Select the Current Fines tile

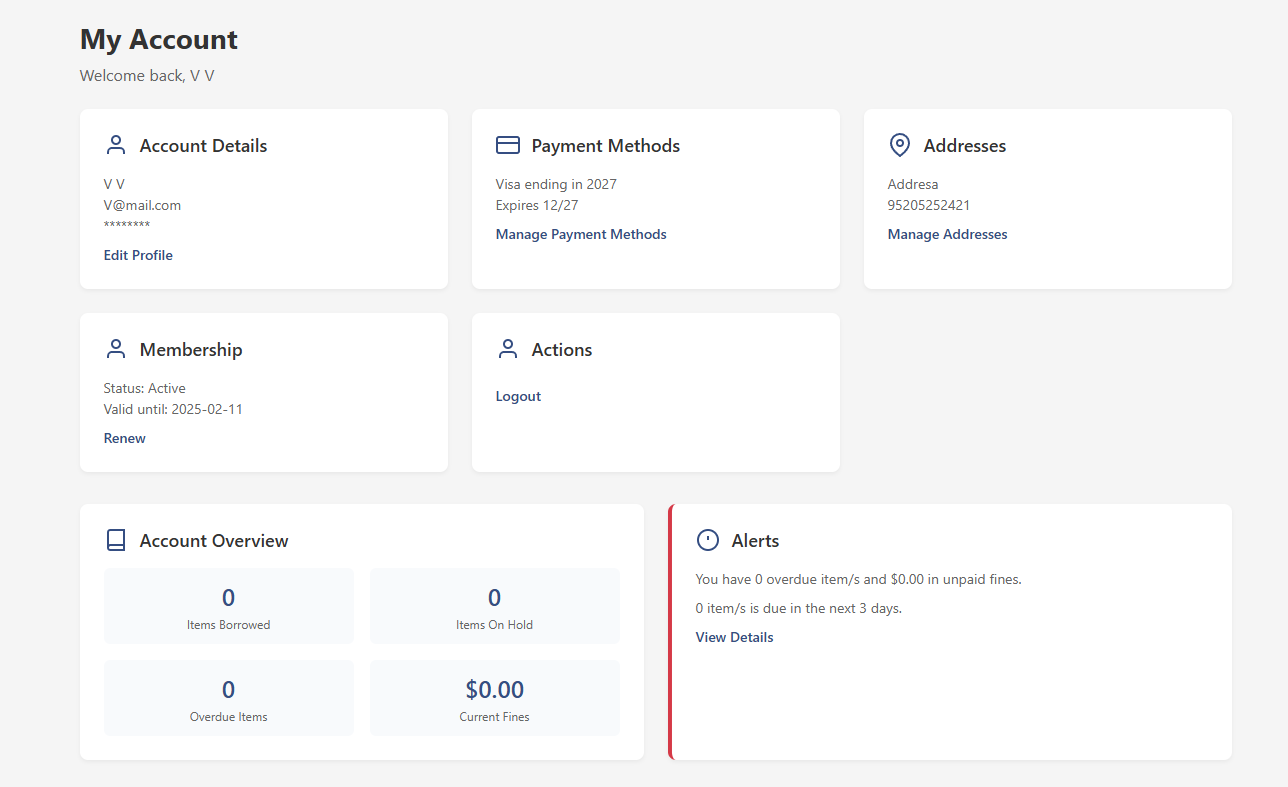[494, 698]
